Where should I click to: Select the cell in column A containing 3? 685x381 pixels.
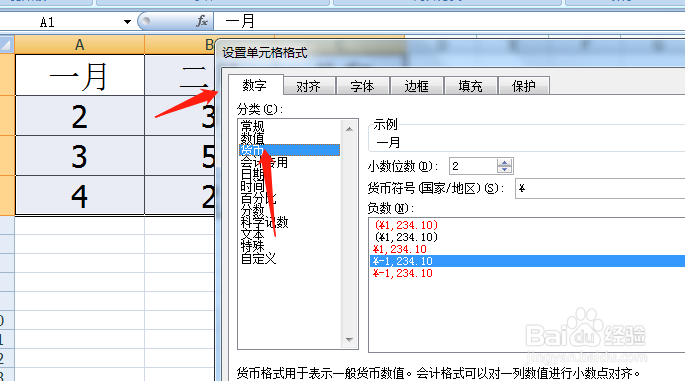(x=80, y=156)
